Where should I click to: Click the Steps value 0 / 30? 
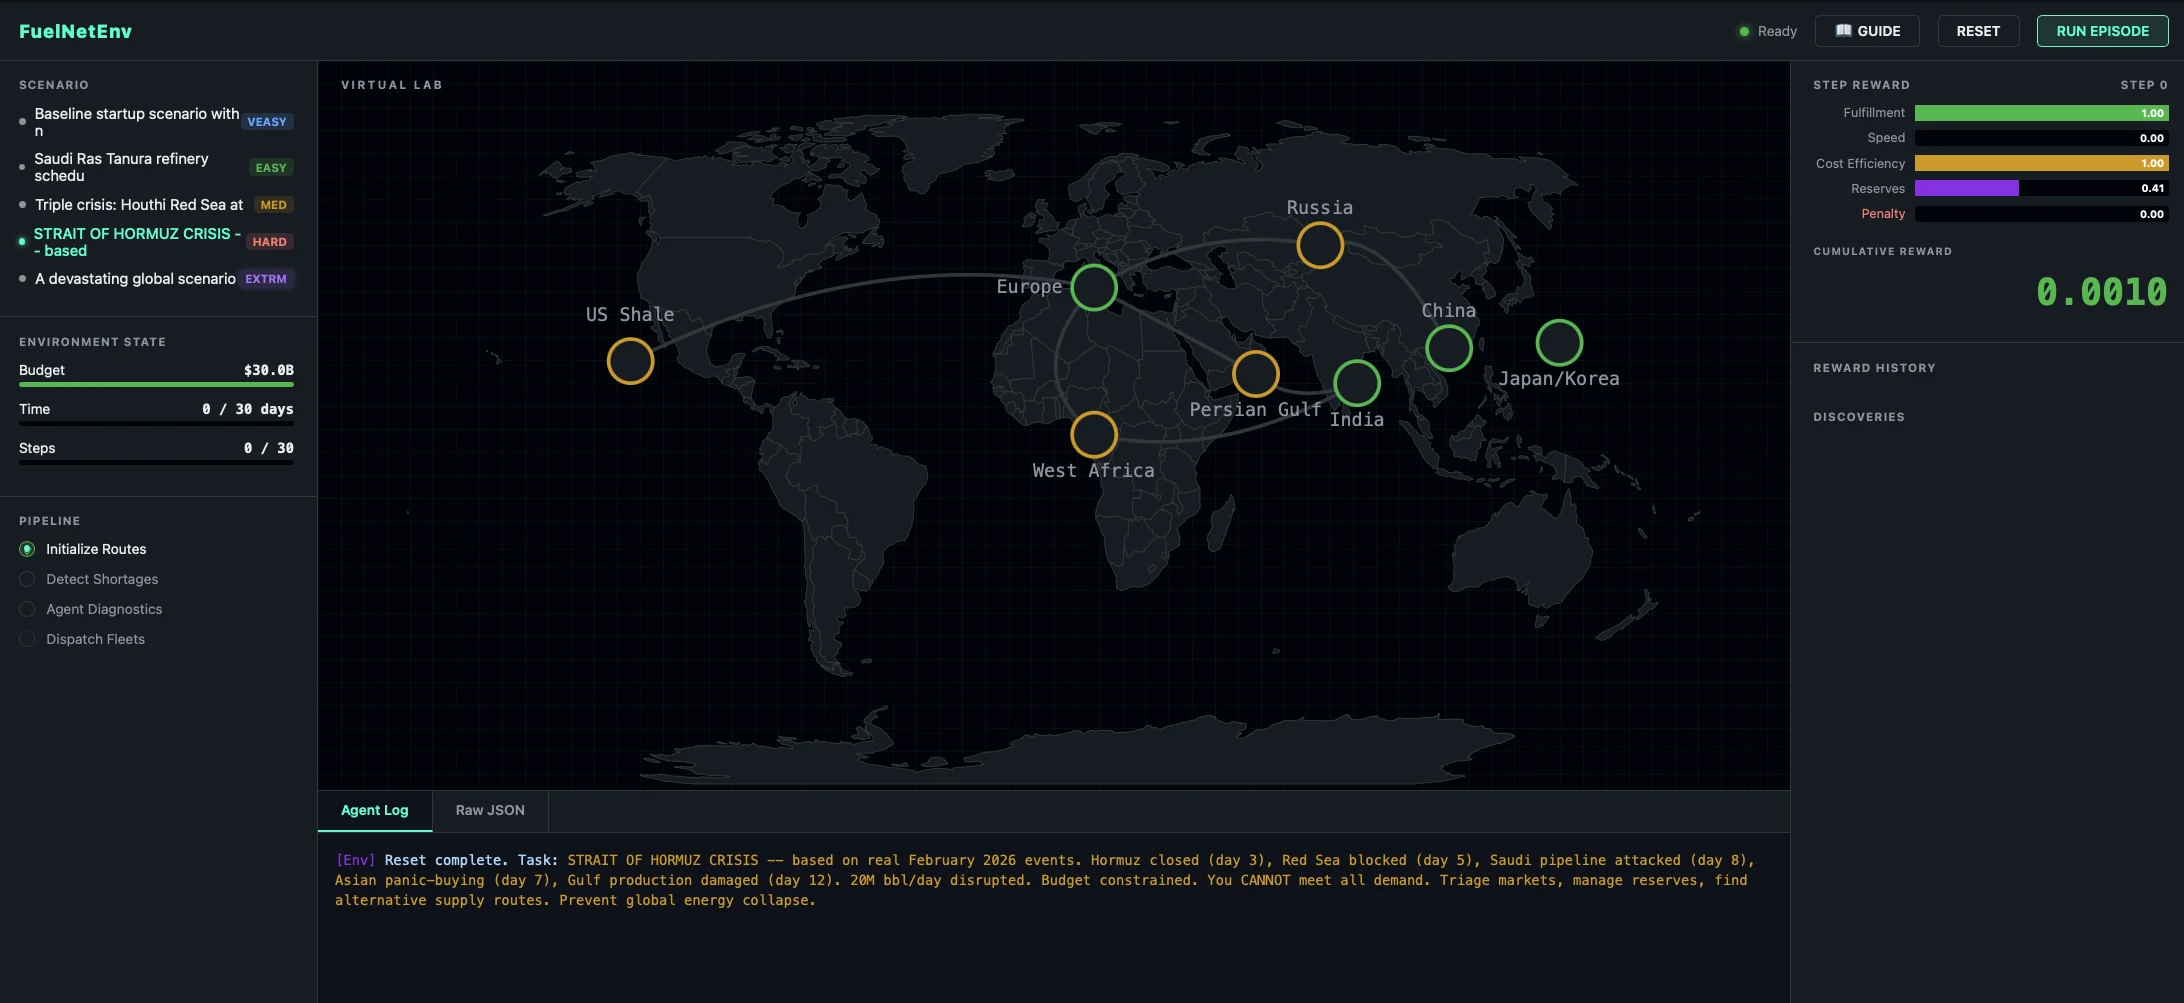pos(269,448)
